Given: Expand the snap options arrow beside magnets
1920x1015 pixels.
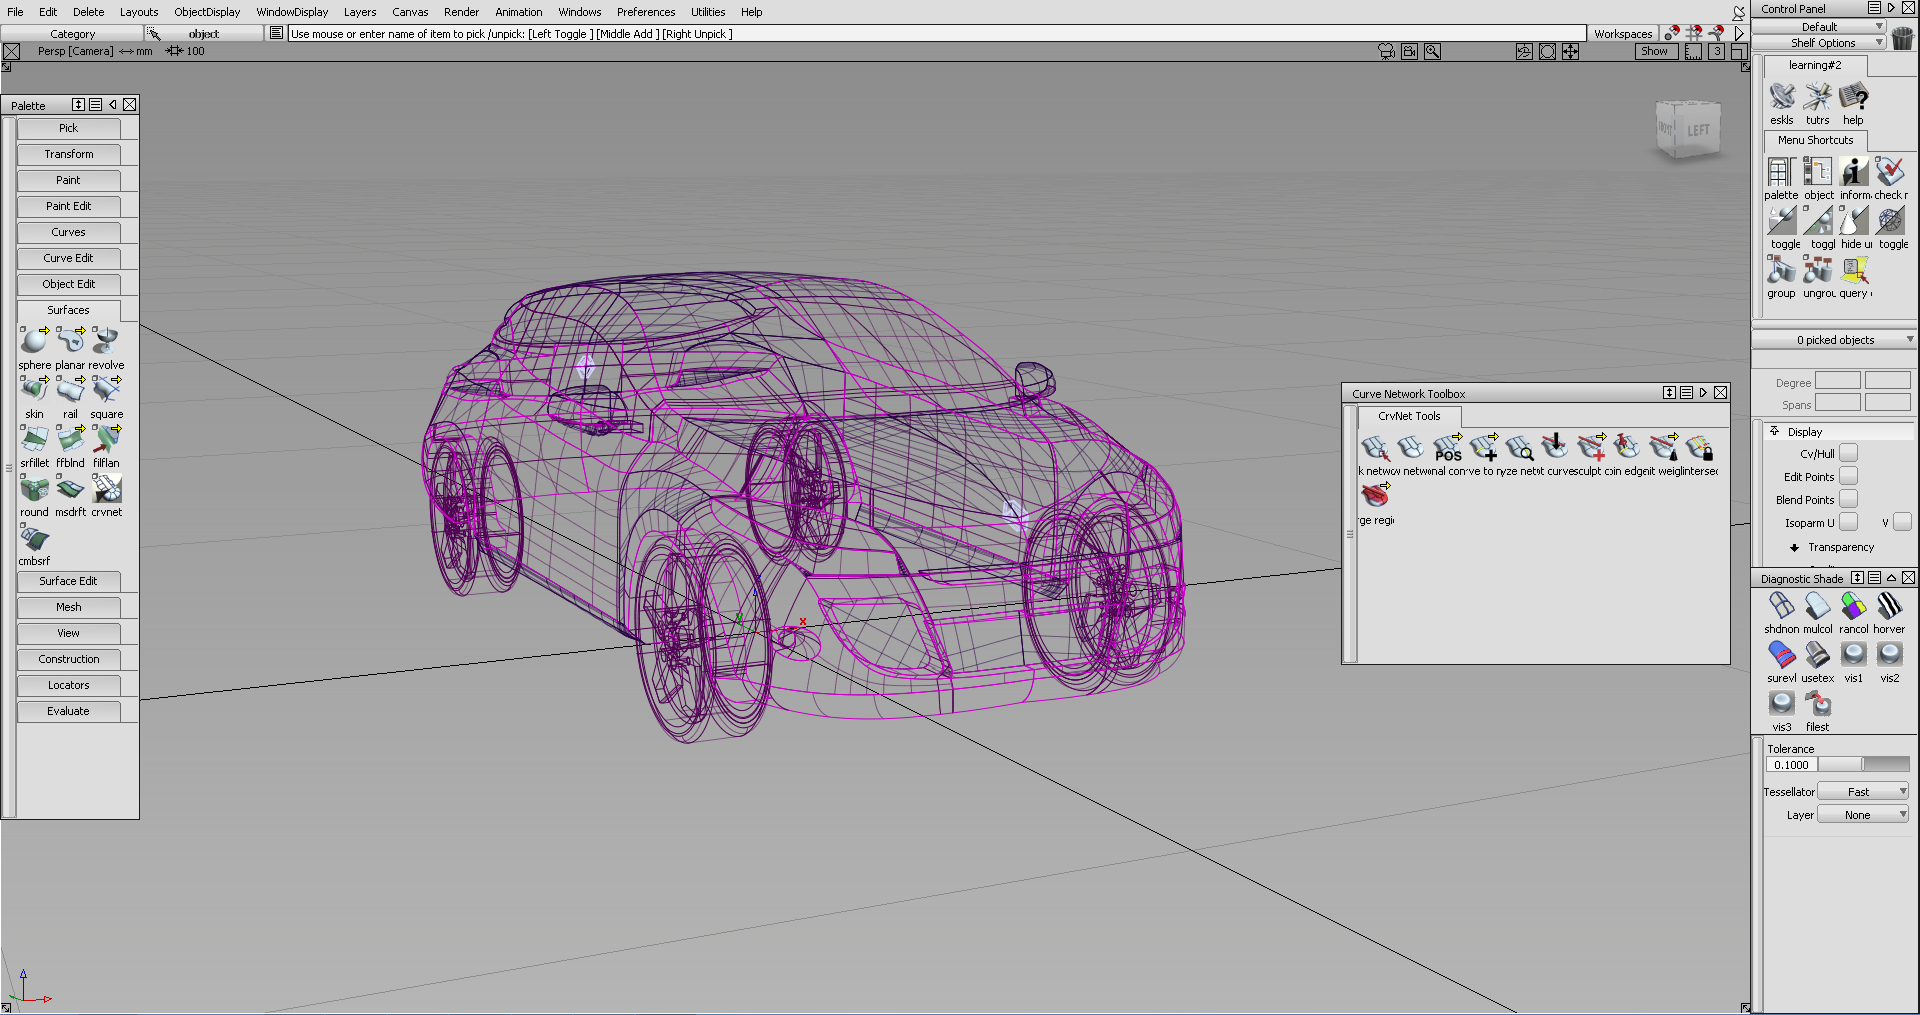Looking at the screenshot, I should click(x=1739, y=33).
